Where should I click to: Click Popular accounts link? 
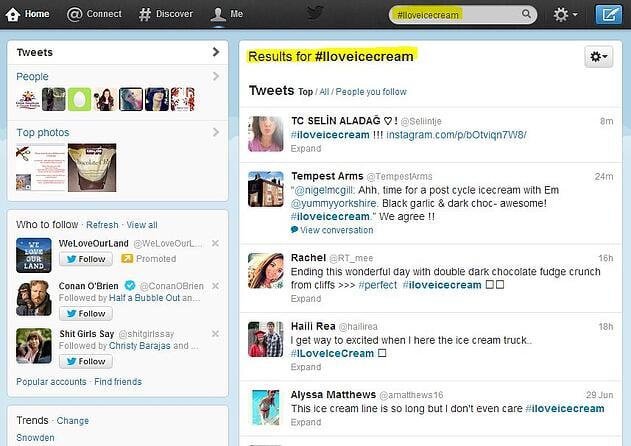coord(51,382)
